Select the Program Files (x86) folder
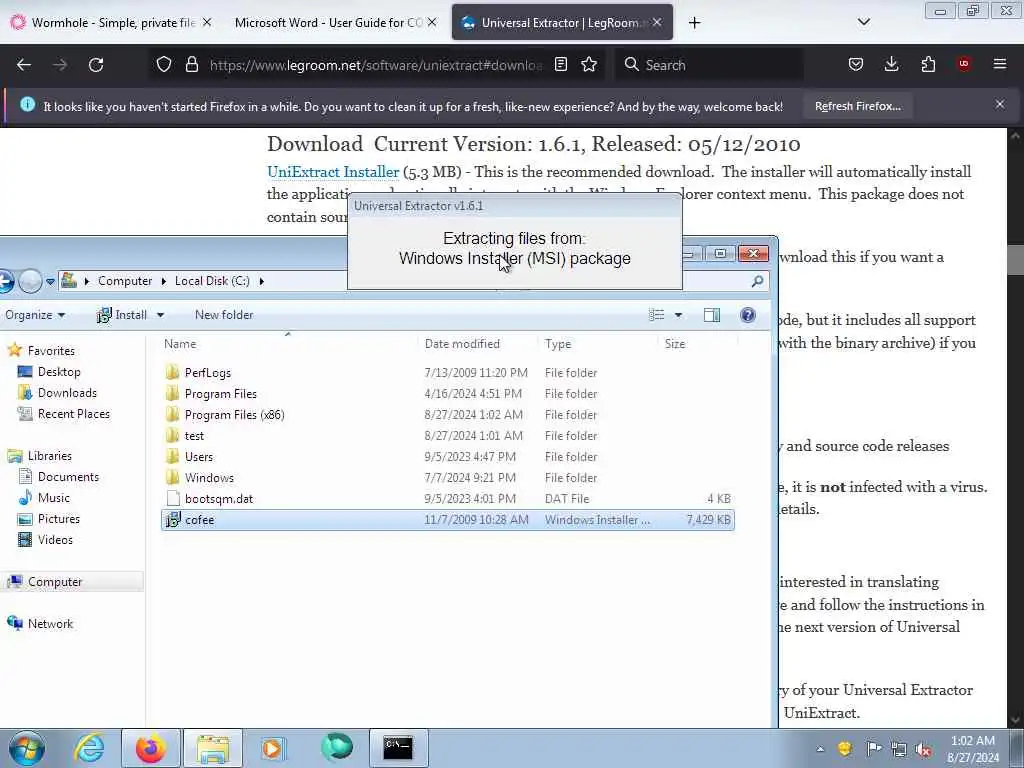 tap(447, 415)
